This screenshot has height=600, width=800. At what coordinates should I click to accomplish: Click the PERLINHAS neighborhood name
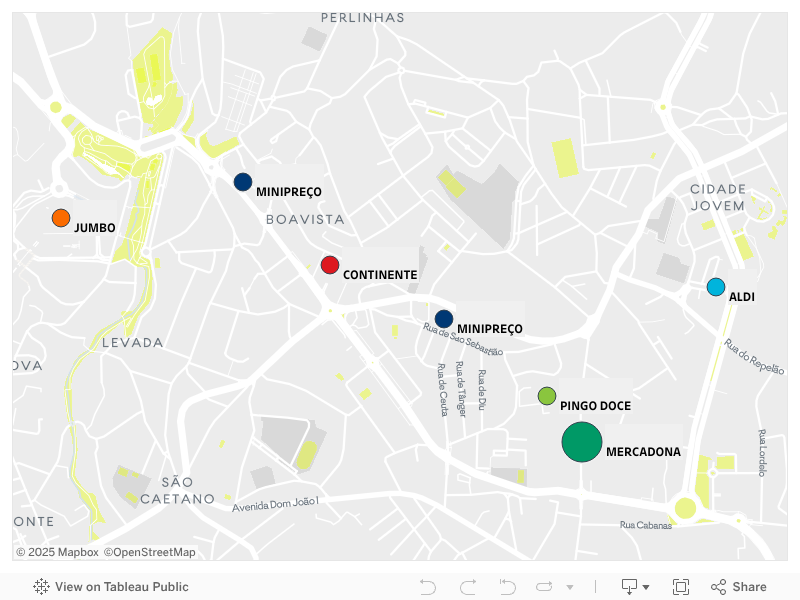coord(363,18)
